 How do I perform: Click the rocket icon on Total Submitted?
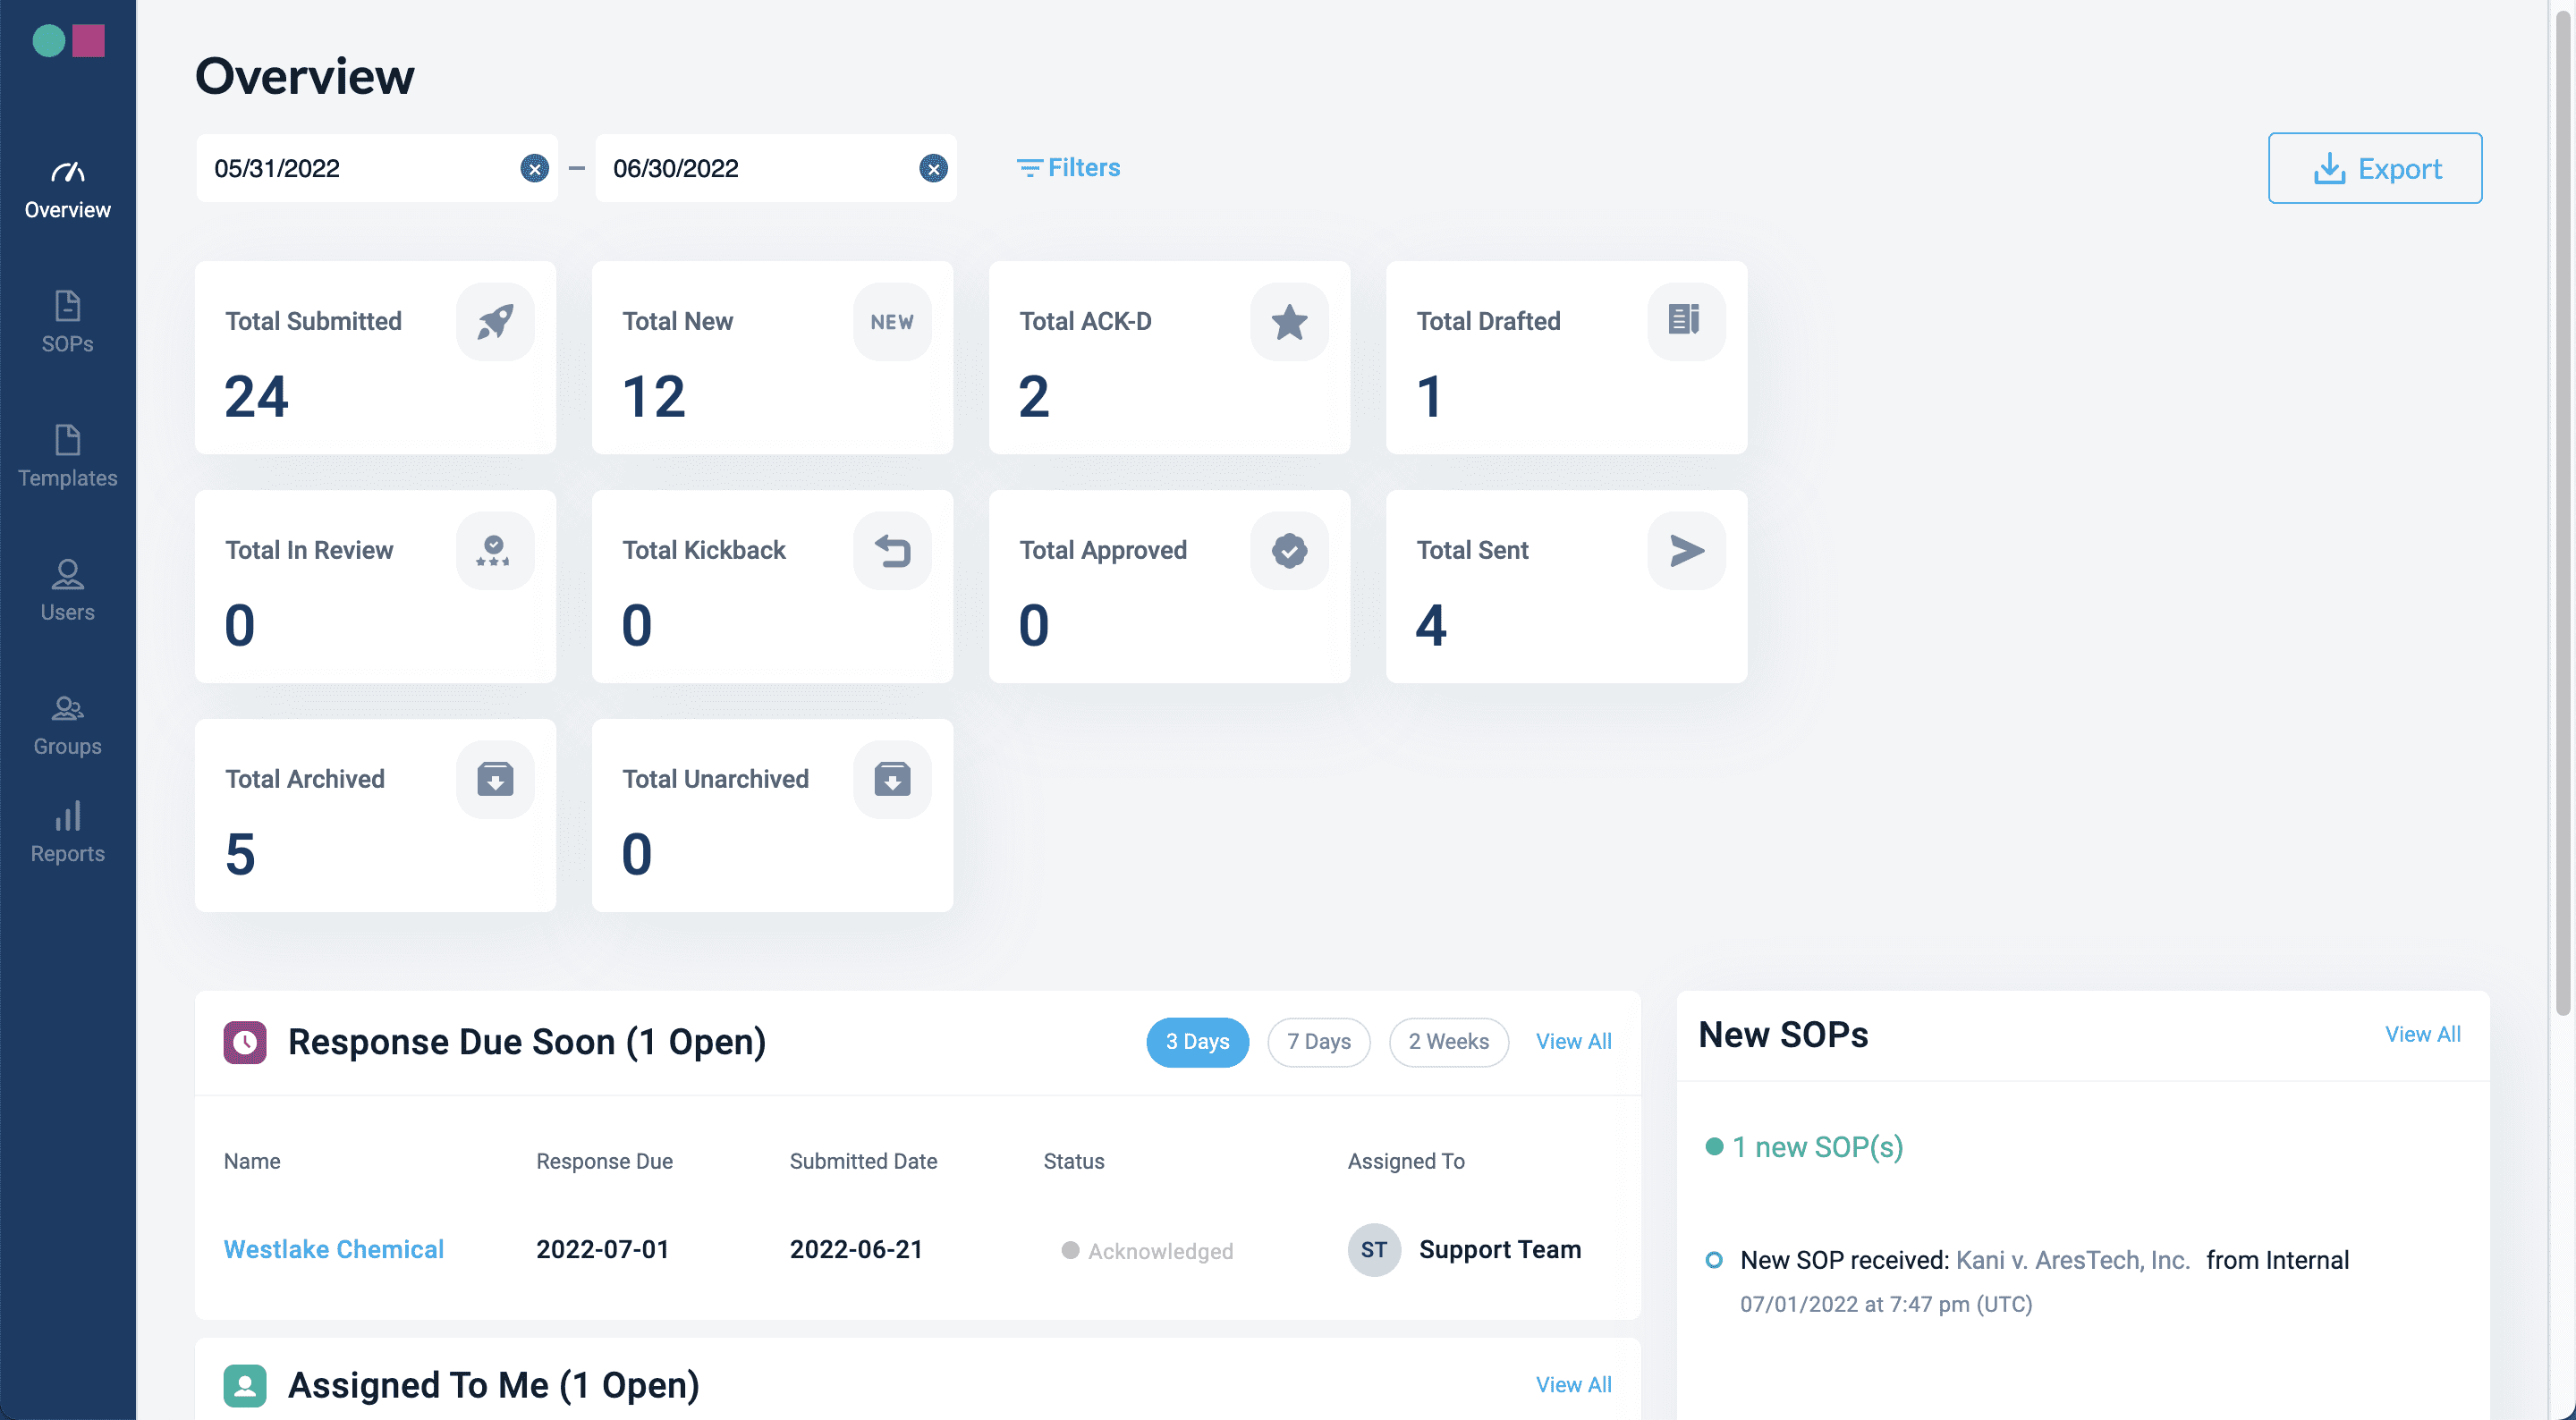495,321
